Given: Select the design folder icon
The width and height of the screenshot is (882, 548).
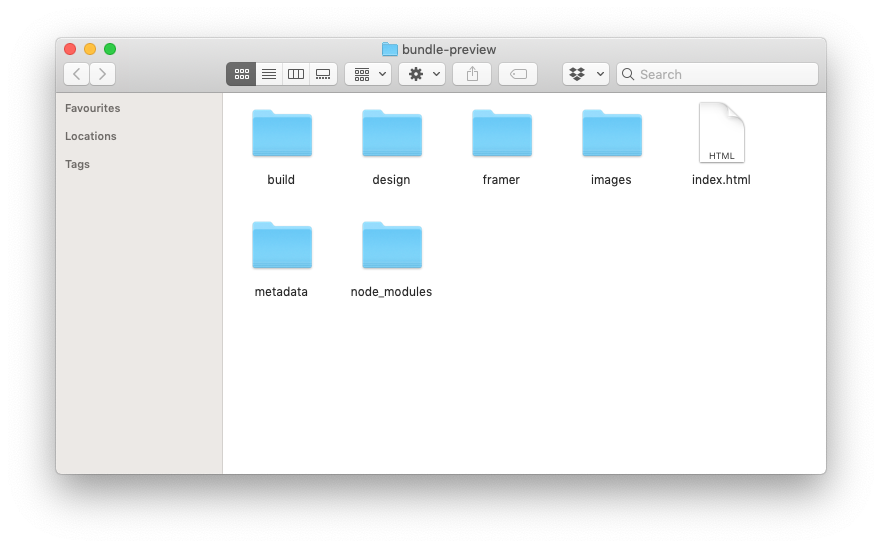Looking at the screenshot, I should click(392, 134).
